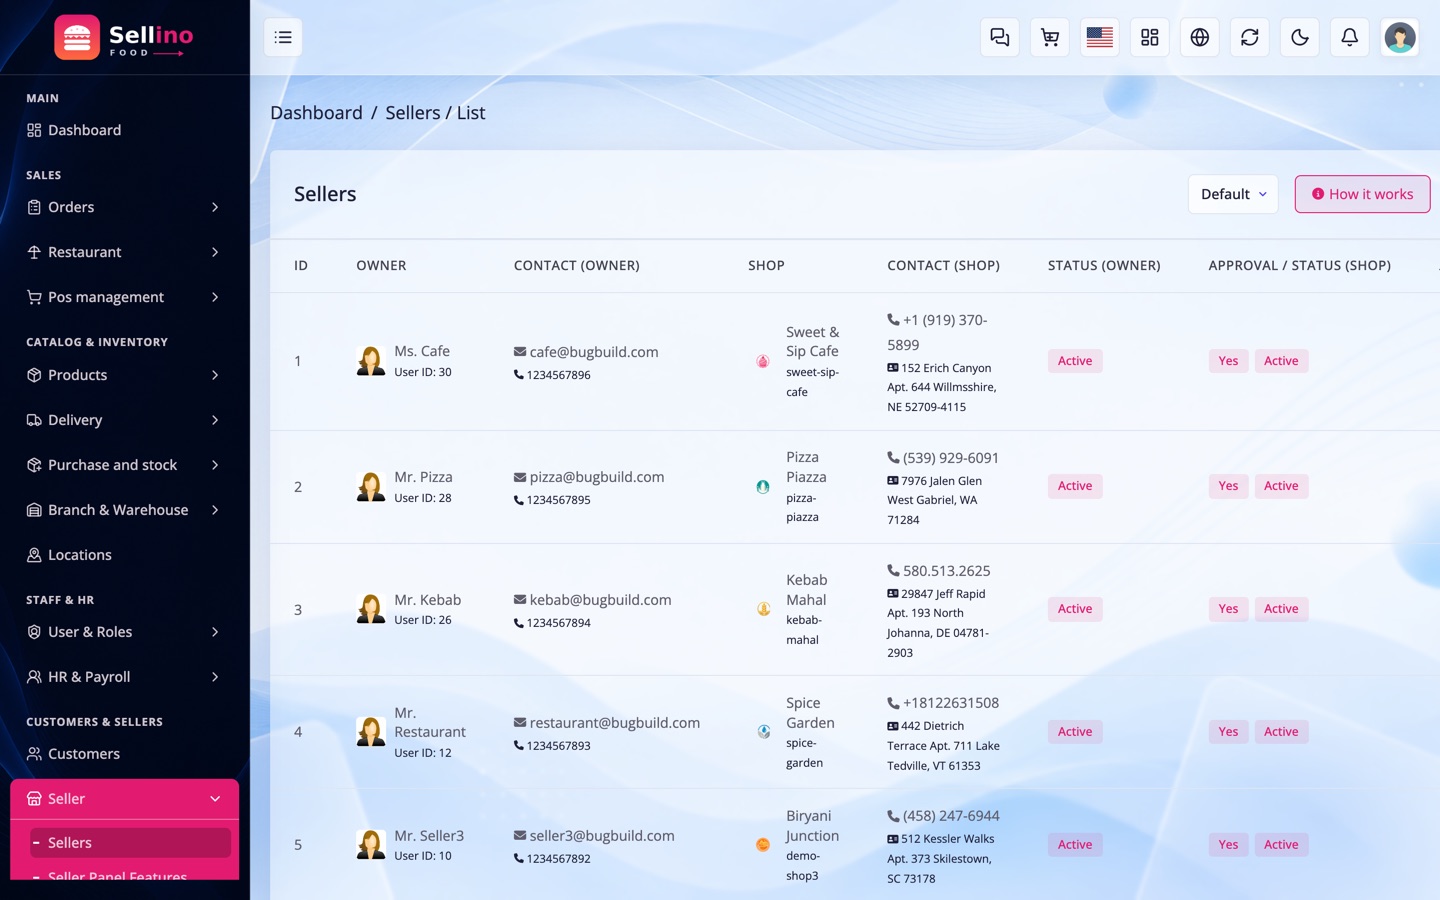Open the notifications bell

coord(1349,37)
